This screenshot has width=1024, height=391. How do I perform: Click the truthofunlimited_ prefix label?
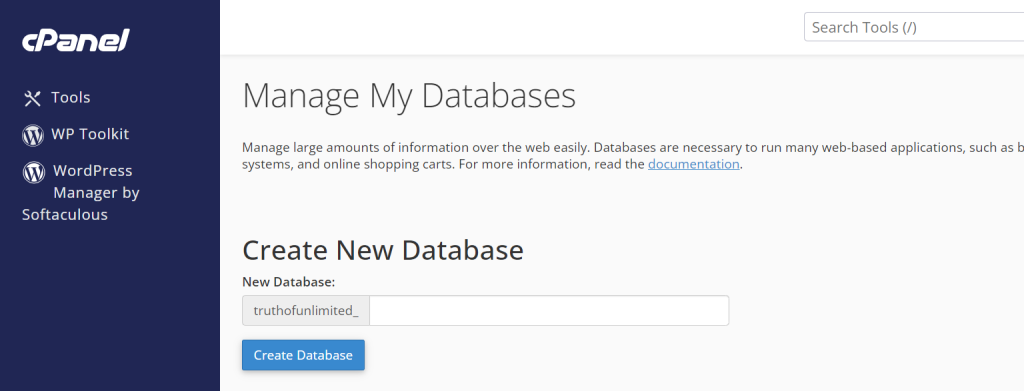(x=306, y=311)
